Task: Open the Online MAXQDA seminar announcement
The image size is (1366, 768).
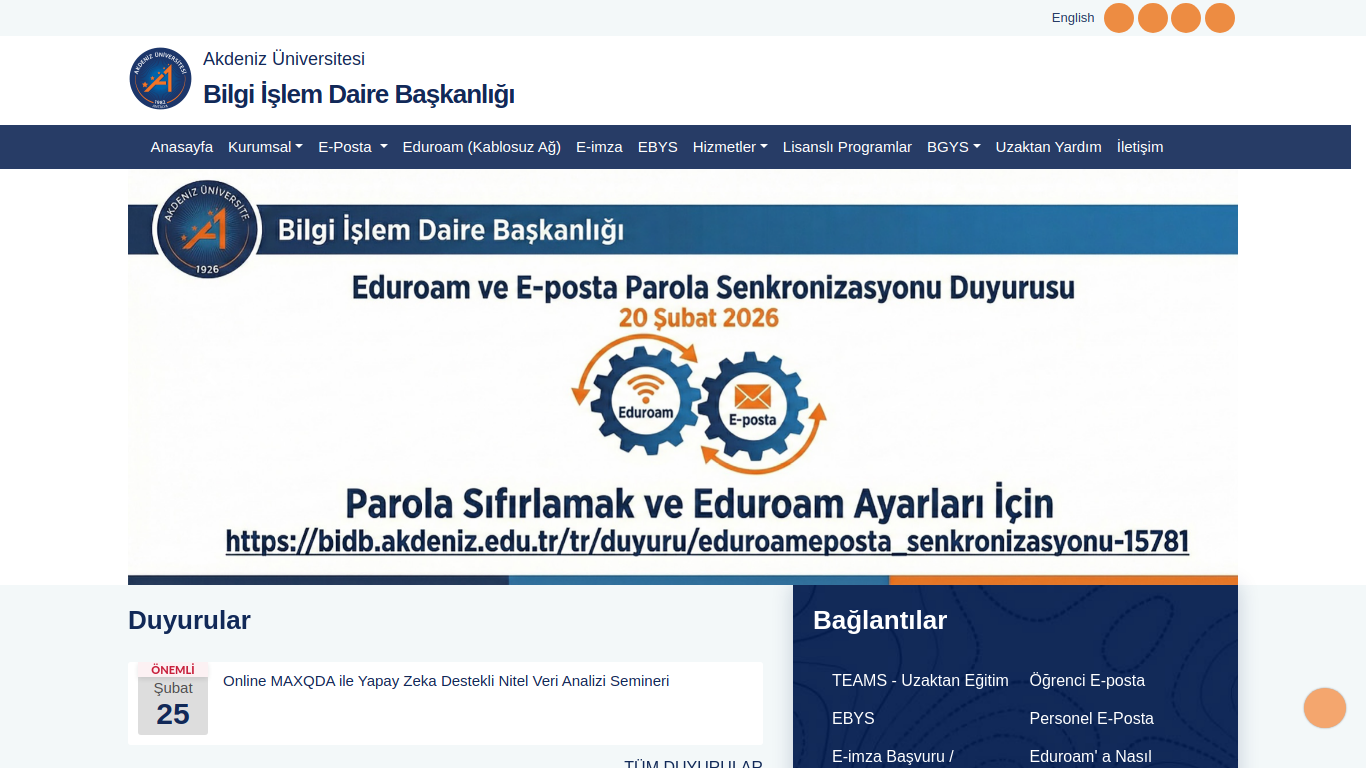Action: point(446,681)
